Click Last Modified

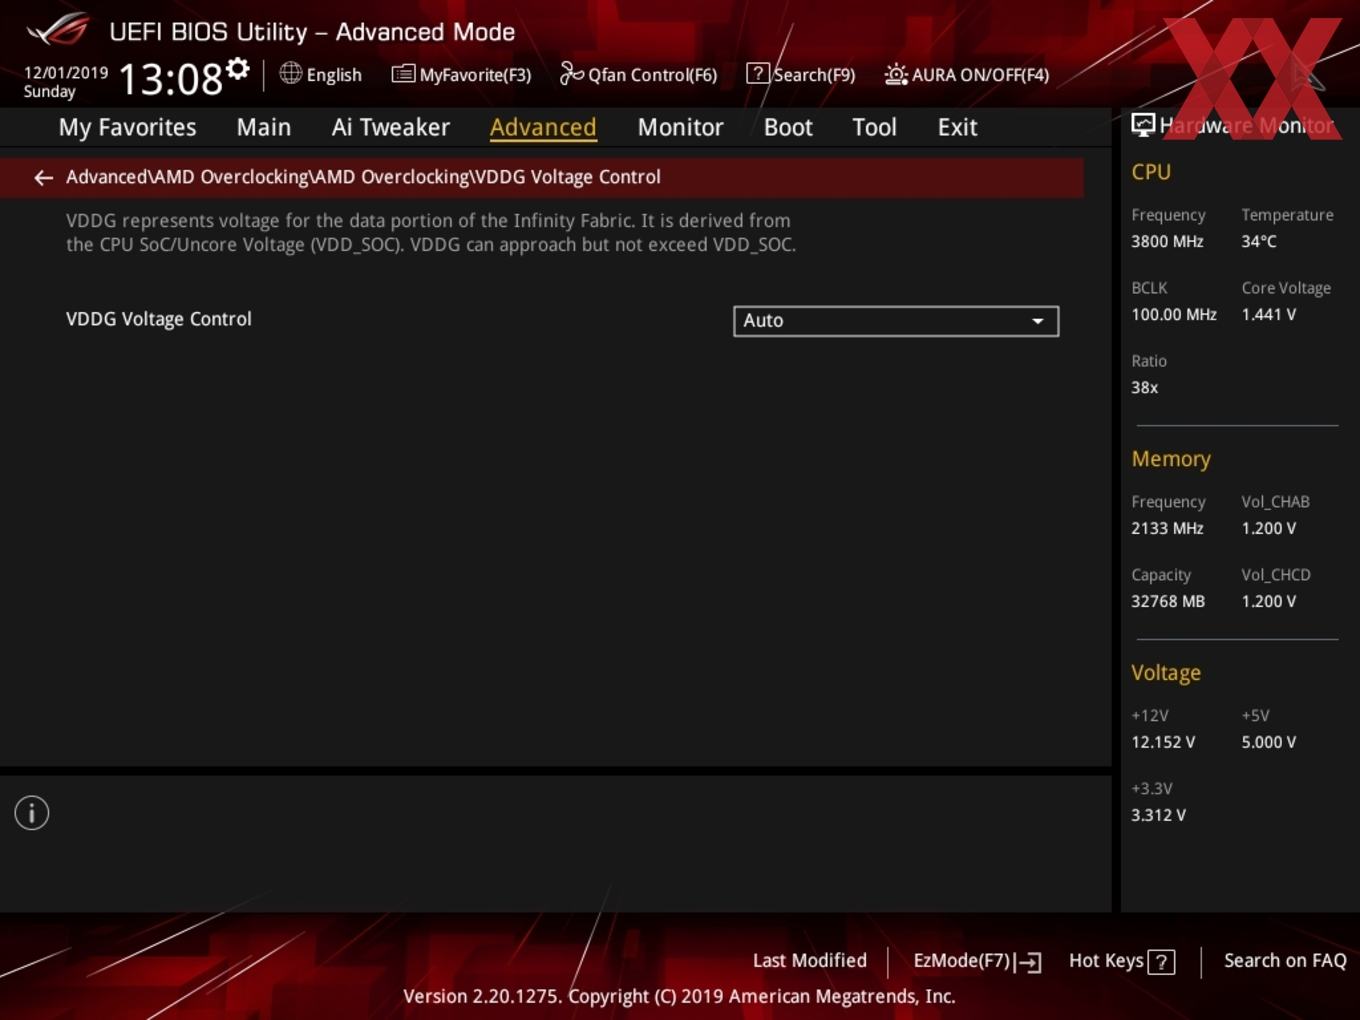(x=810, y=960)
